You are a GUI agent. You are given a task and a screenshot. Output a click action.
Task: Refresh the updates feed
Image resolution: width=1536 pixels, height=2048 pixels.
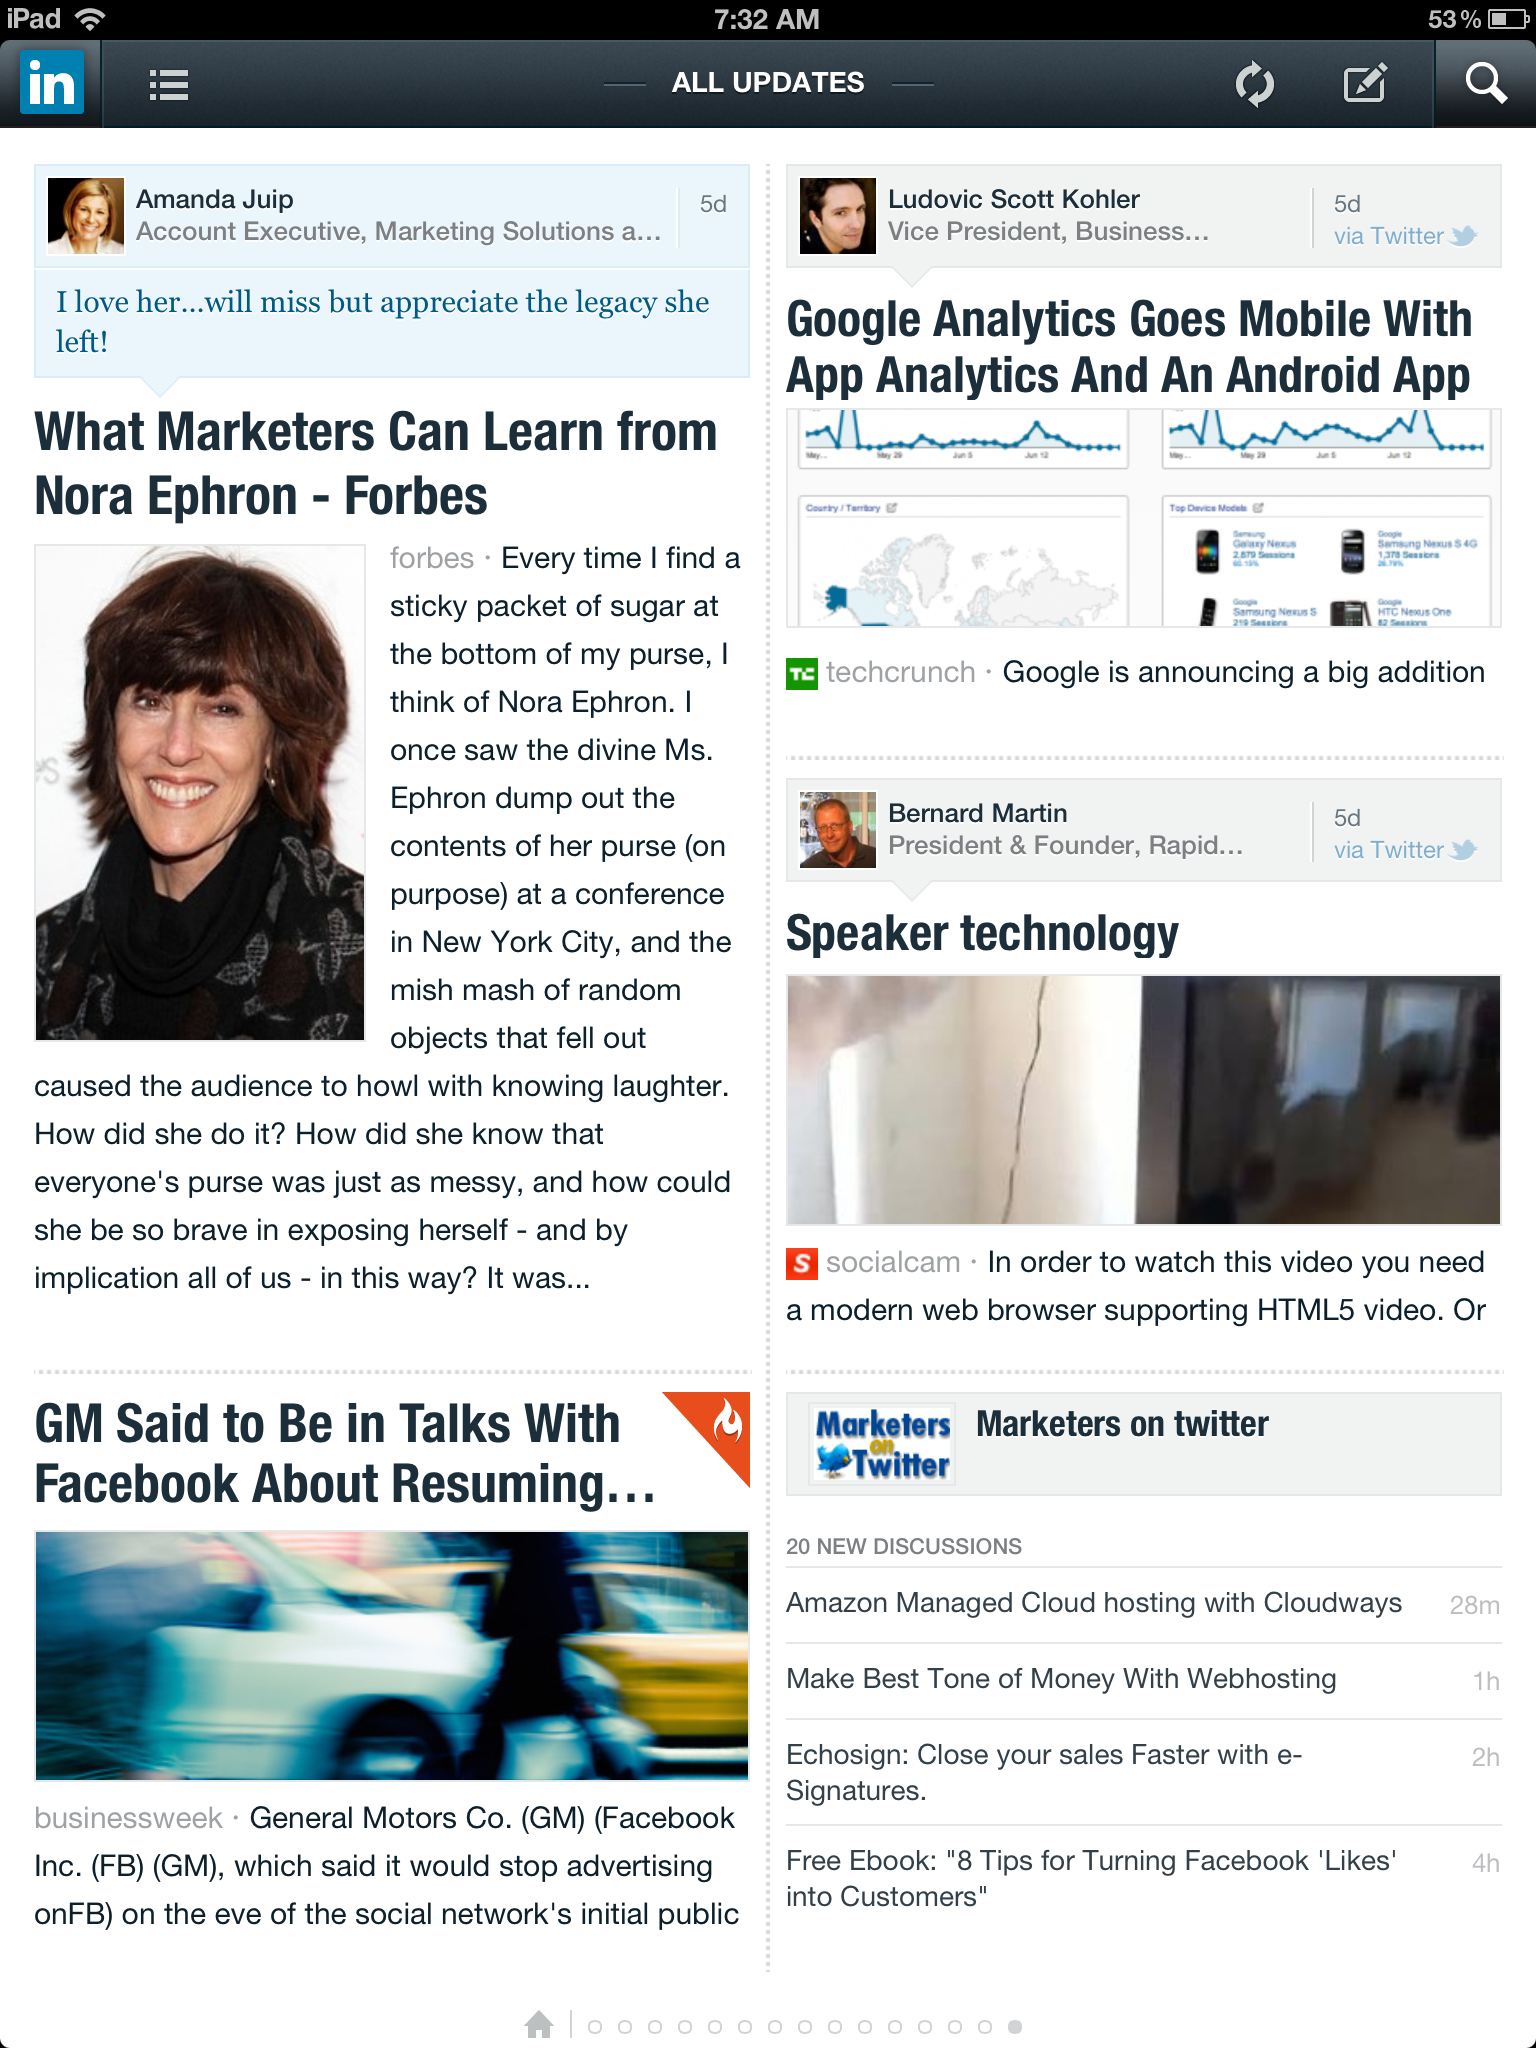(1254, 84)
